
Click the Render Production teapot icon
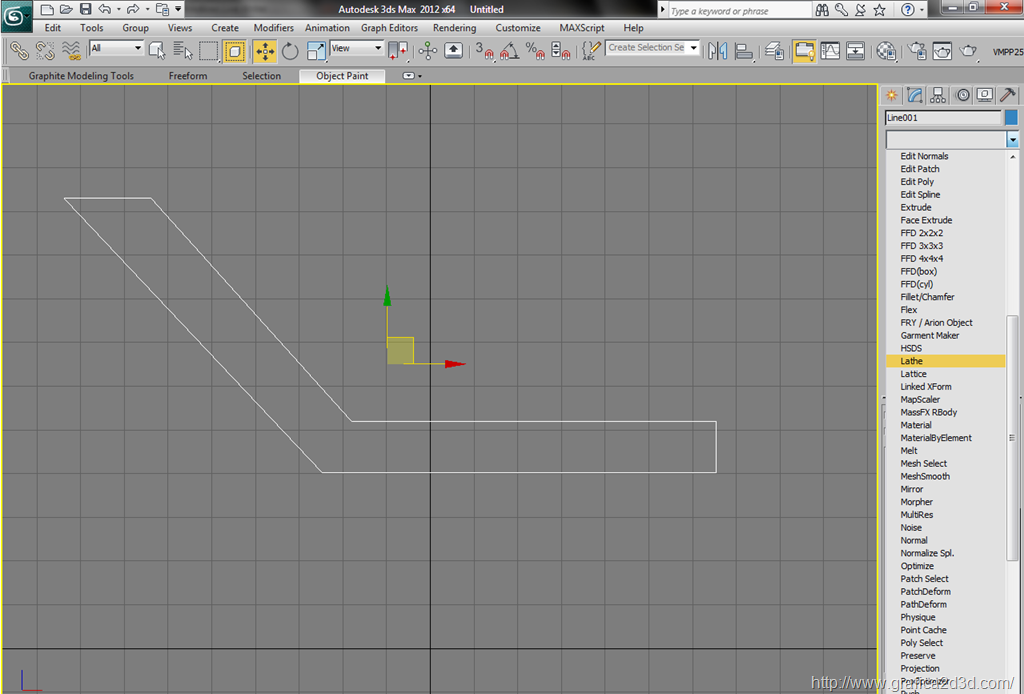tap(968, 51)
